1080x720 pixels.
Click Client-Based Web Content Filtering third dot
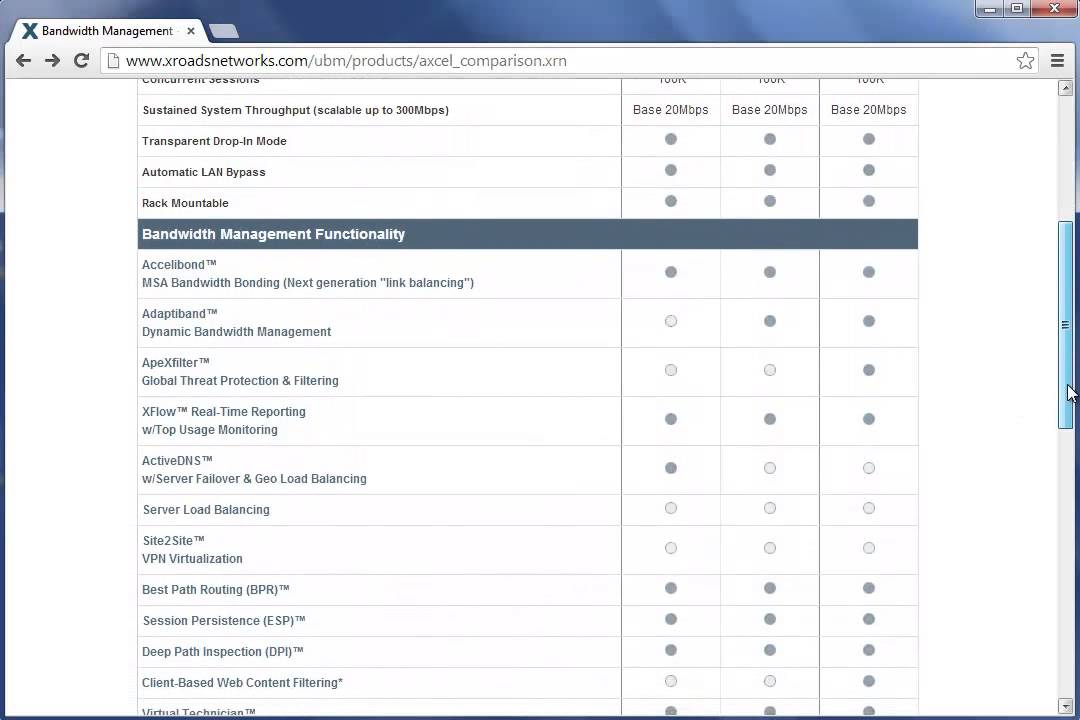pos(869,681)
